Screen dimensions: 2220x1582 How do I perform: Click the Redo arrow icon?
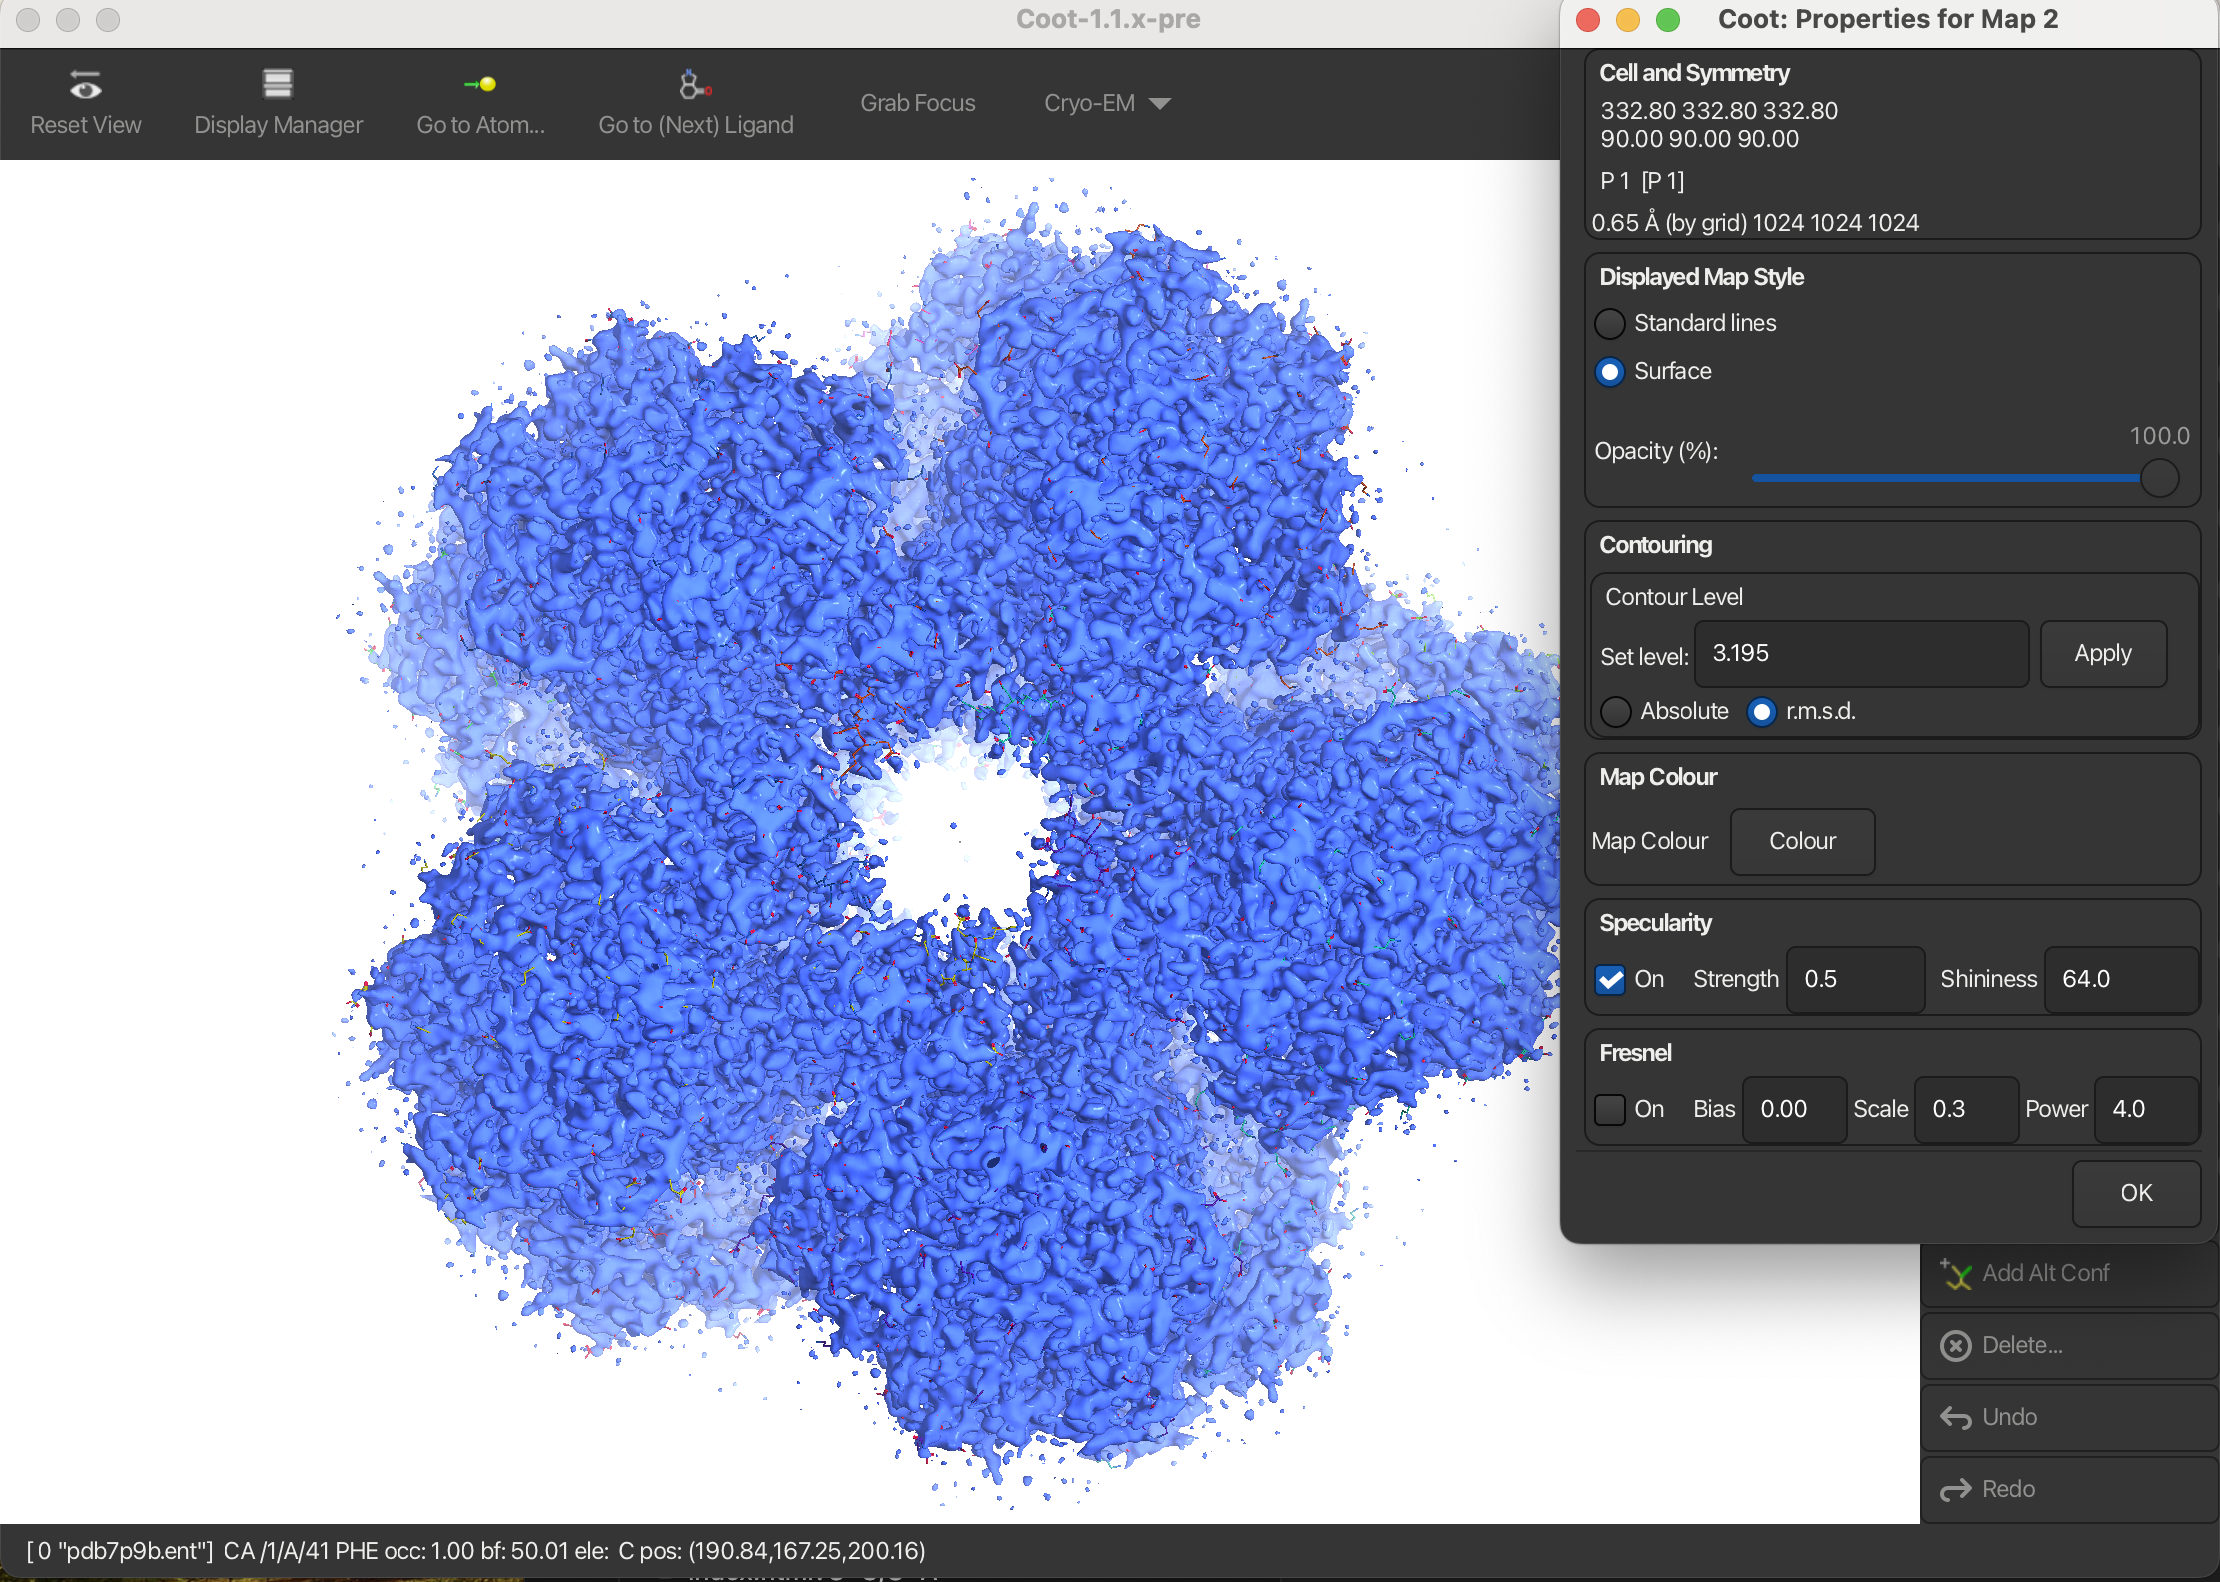(x=1956, y=1490)
